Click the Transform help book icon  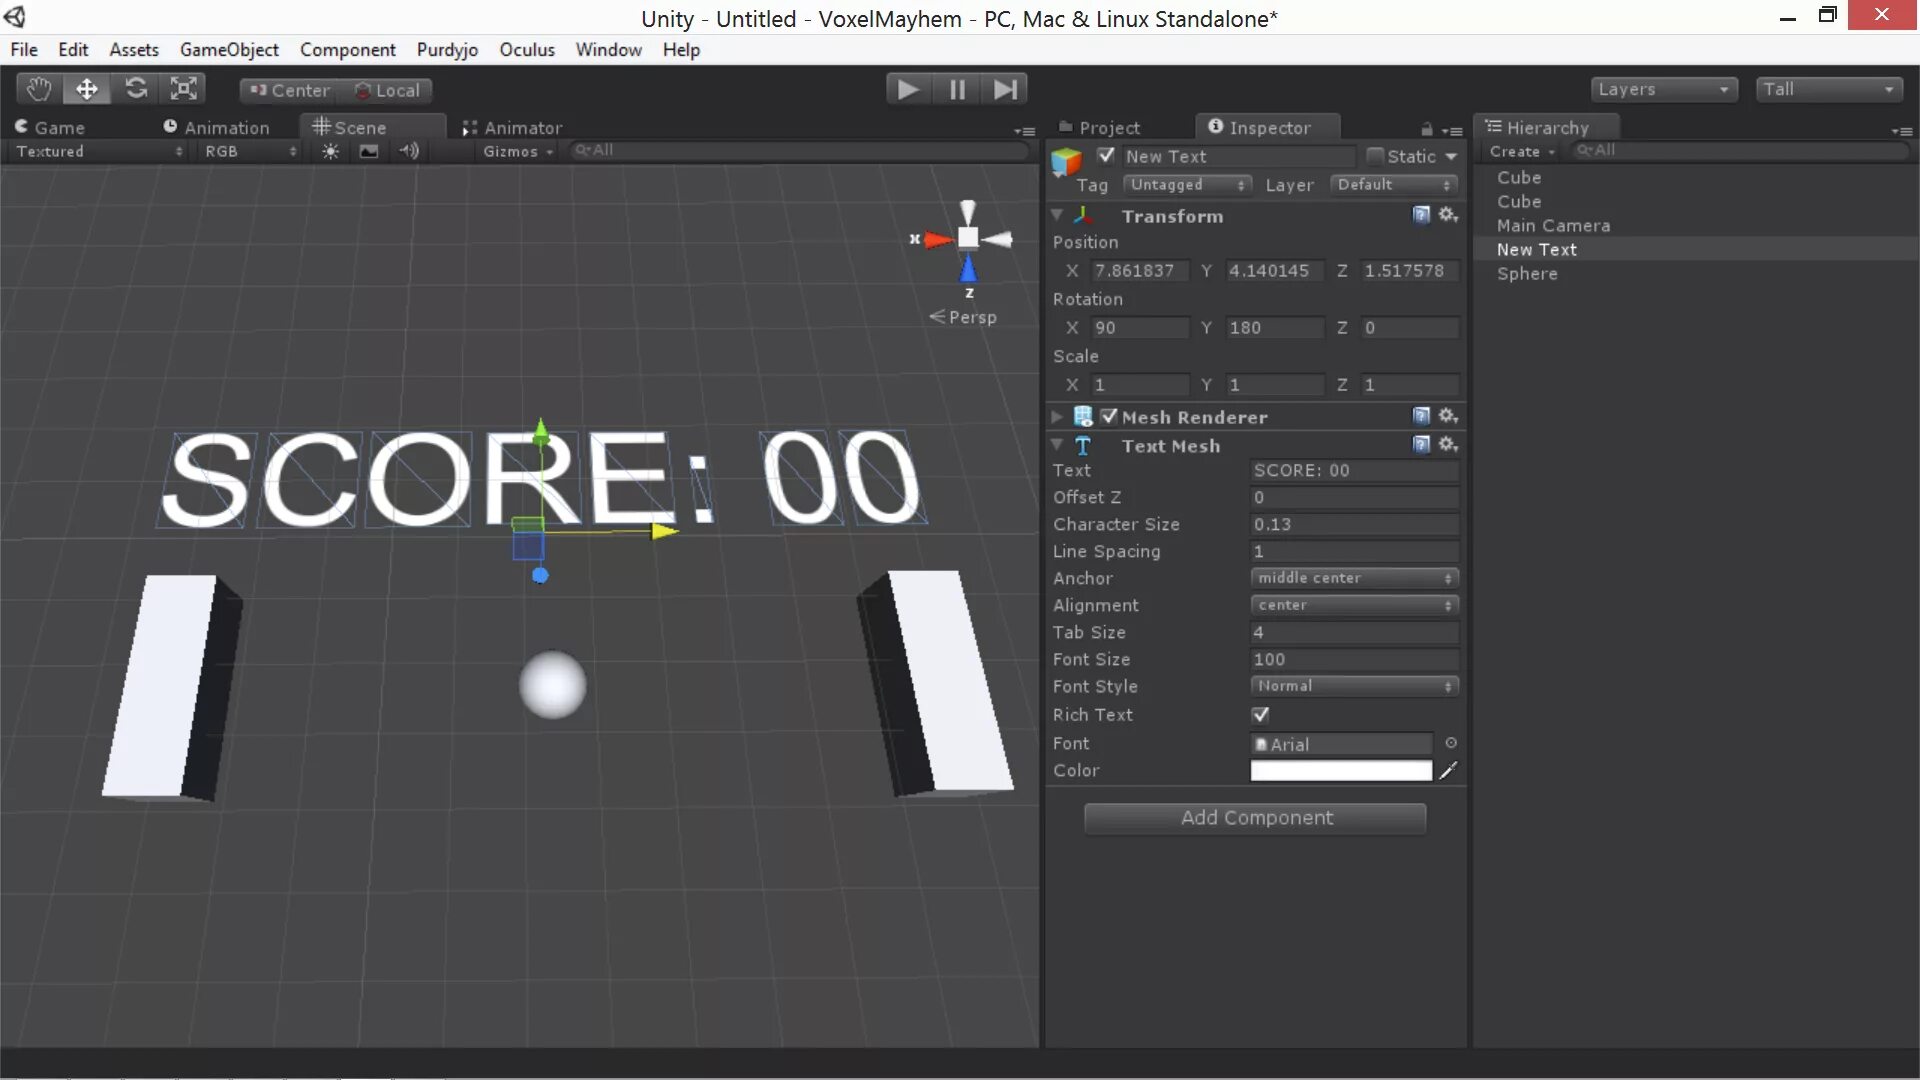(1421, 215)
